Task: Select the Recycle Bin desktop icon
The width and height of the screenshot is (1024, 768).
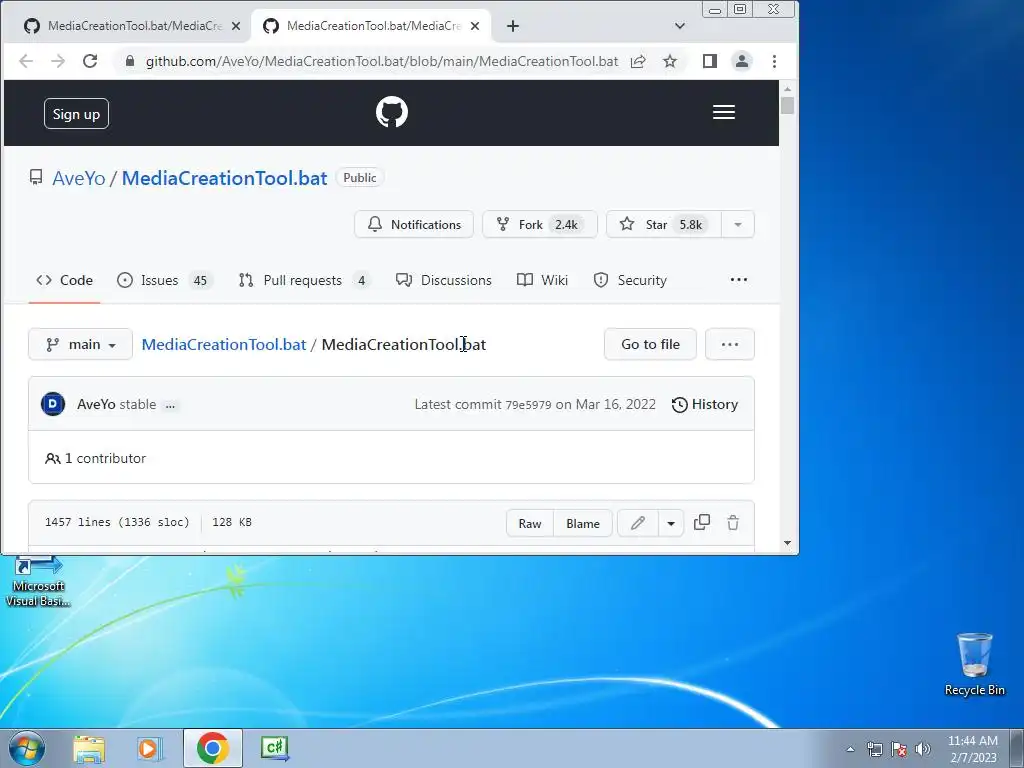Action: click(x=974, y=664)
